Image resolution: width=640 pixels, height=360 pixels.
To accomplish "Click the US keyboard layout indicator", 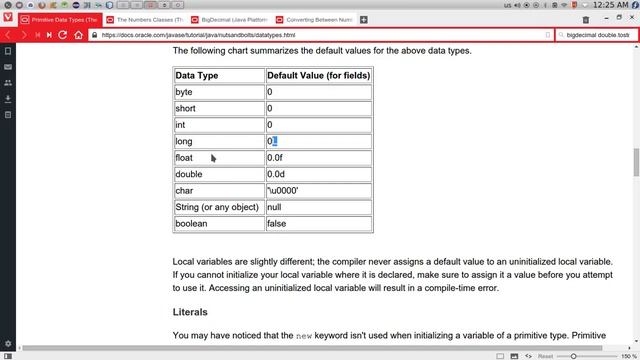I will coord(507,5).
